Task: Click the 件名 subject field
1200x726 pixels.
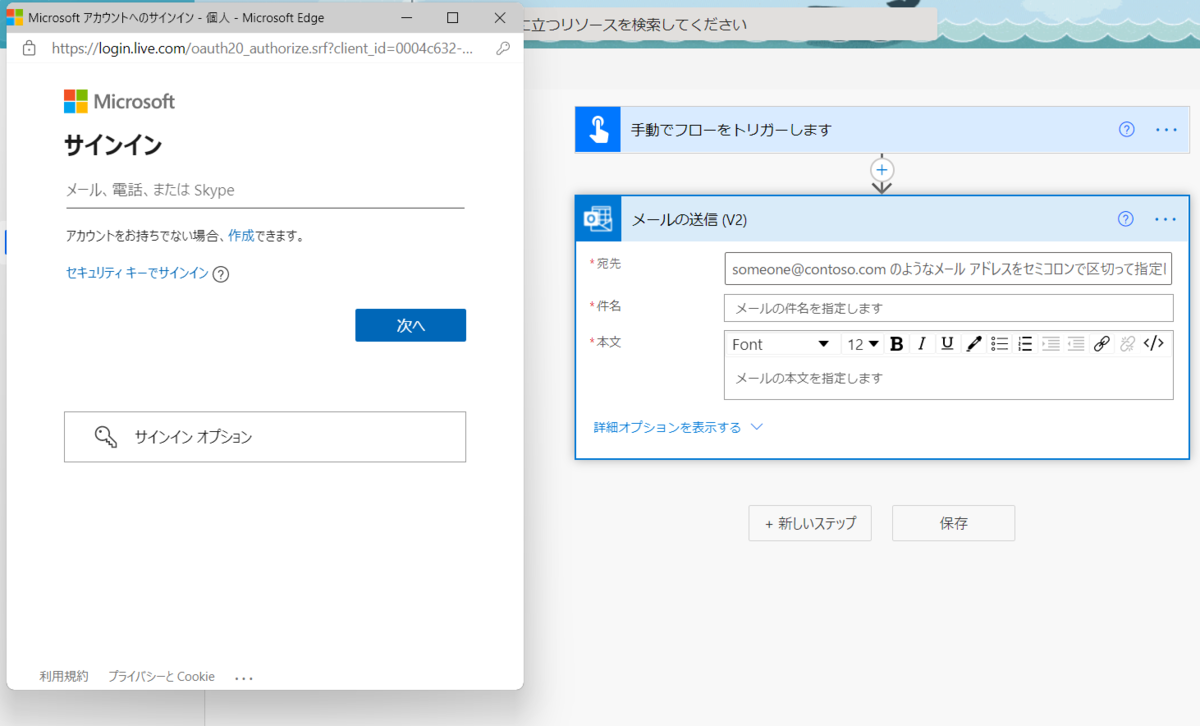Action: click(948, 308)
